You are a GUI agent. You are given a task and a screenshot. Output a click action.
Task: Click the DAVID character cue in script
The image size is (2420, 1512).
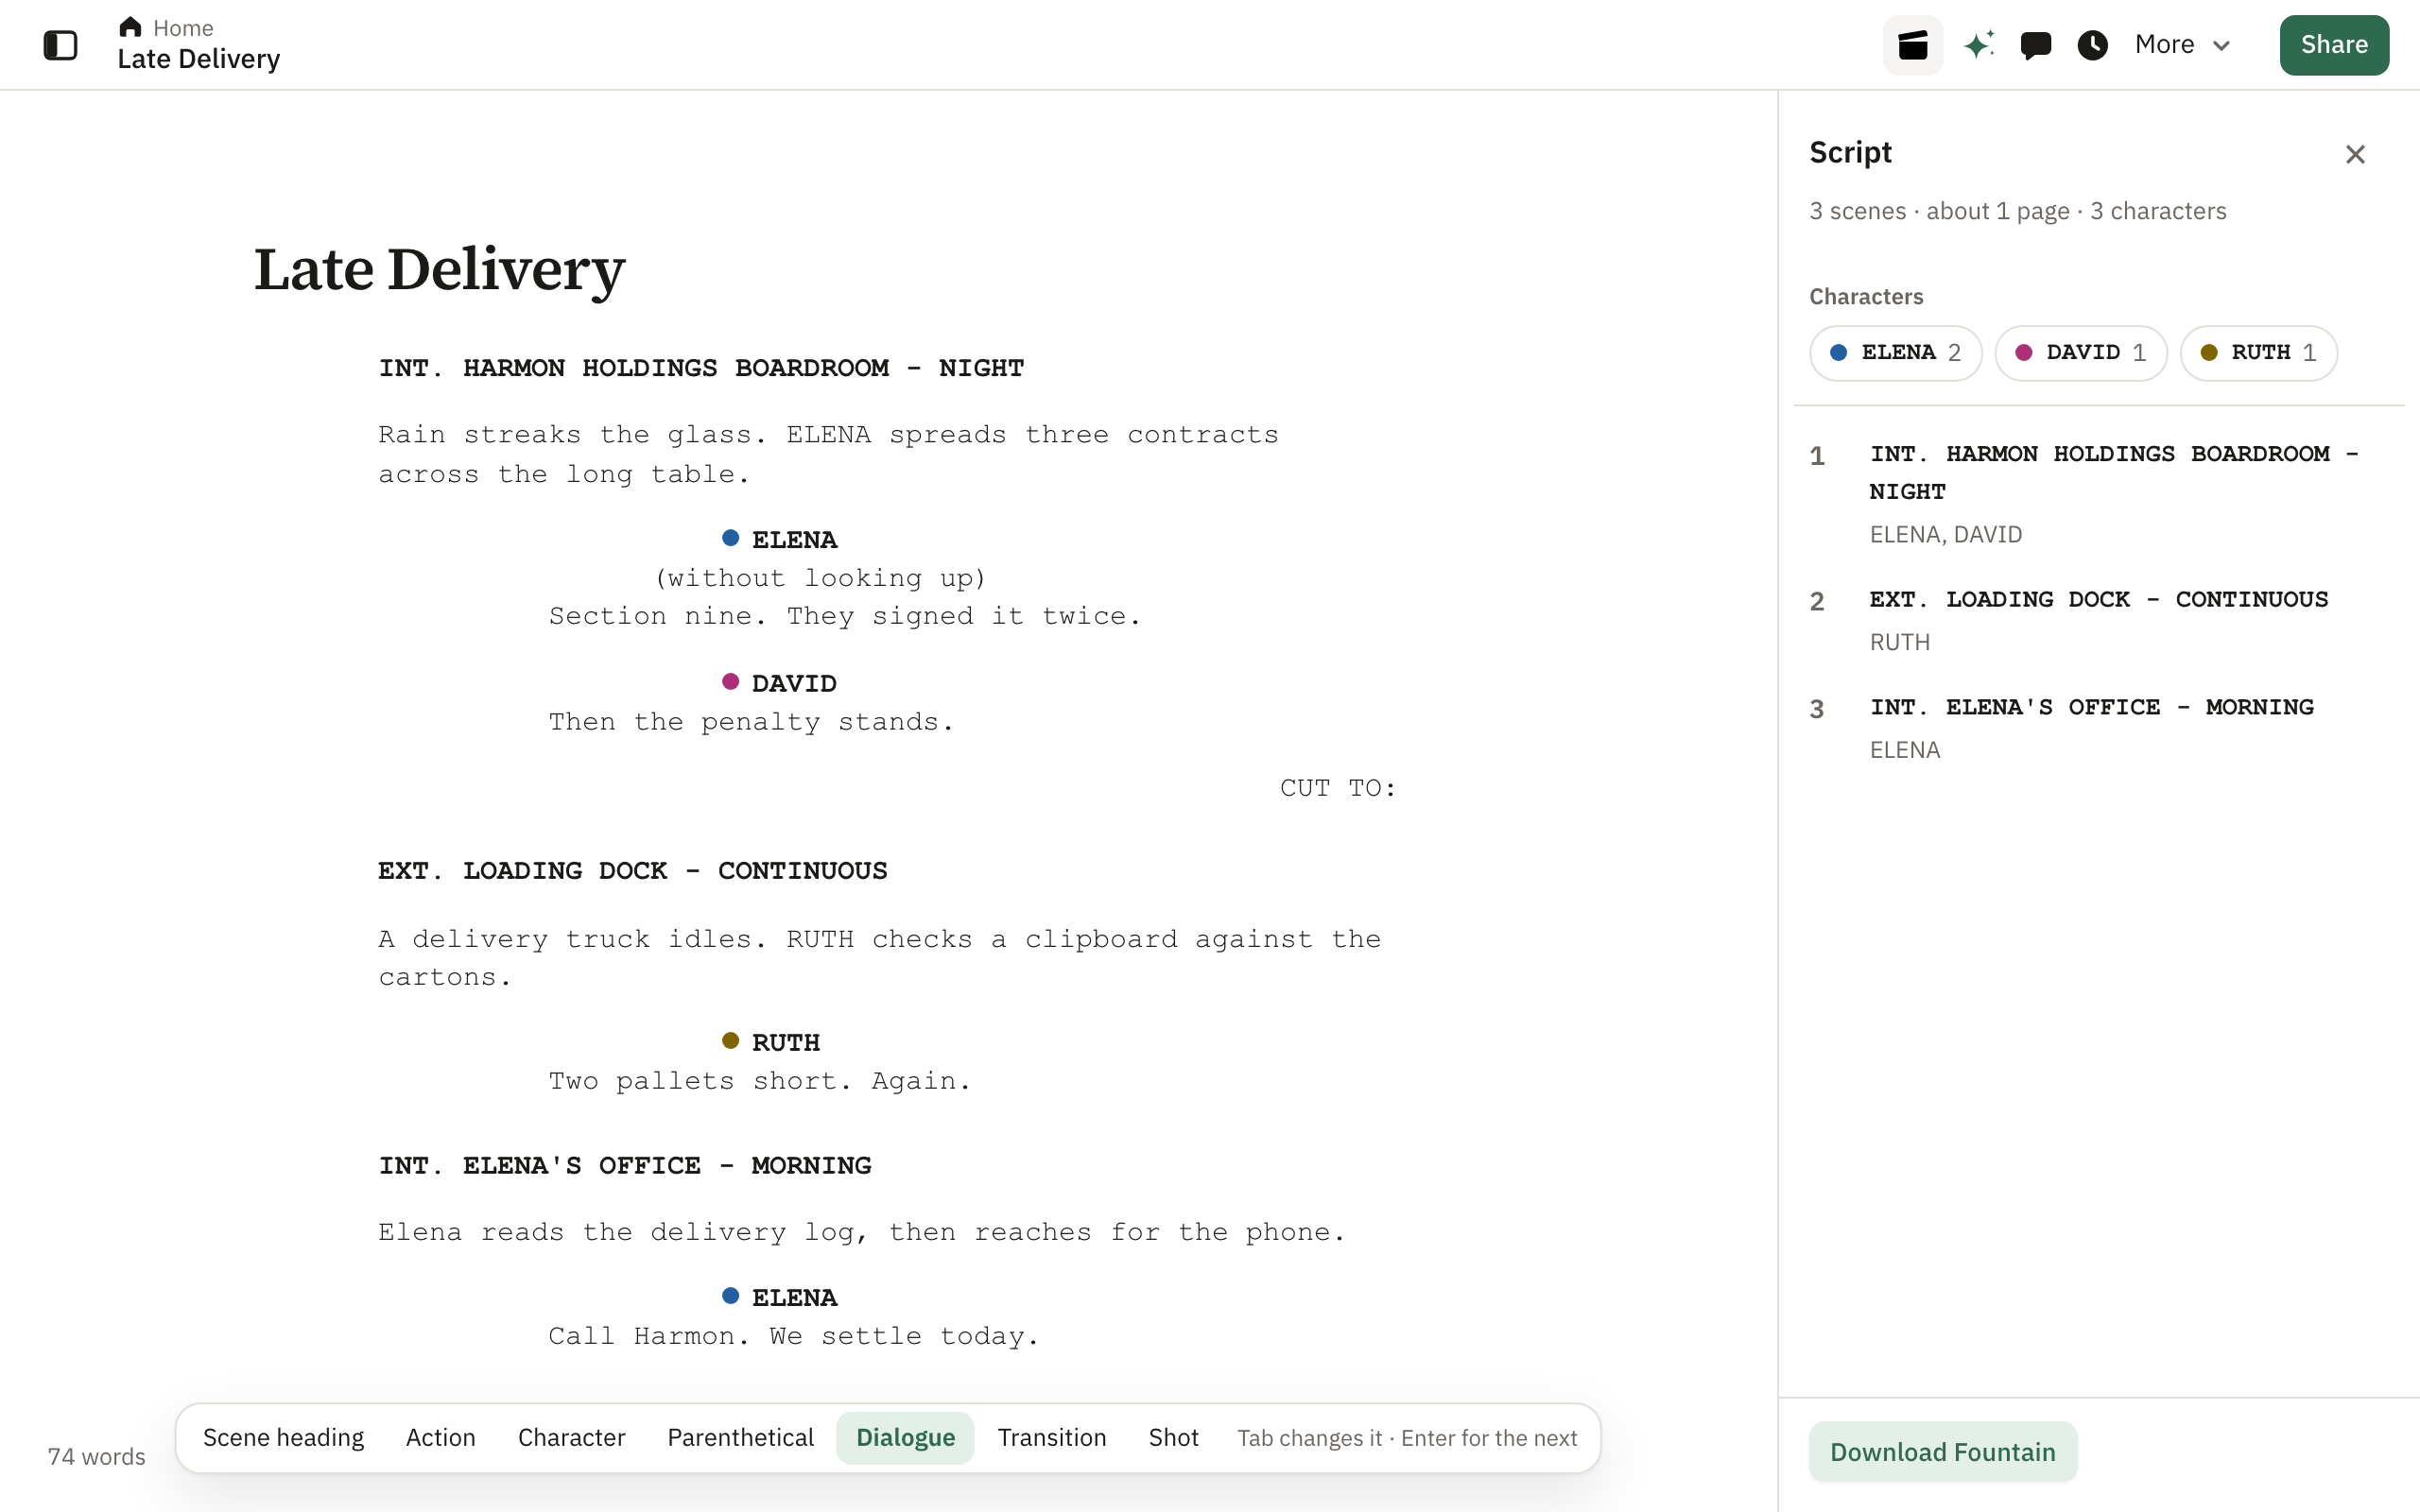[794, 684]
